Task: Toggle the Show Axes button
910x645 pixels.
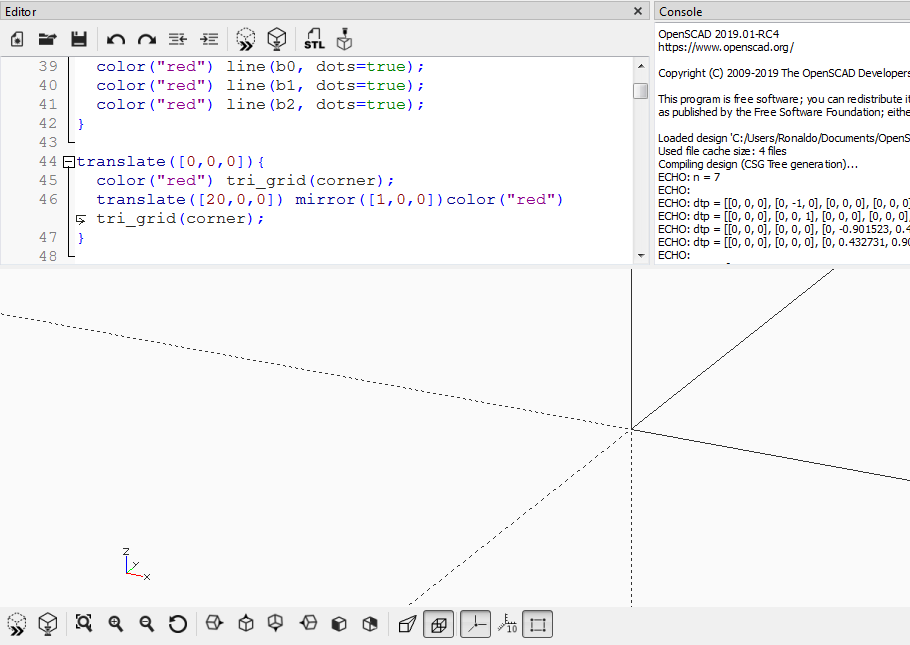Action: 475,624
